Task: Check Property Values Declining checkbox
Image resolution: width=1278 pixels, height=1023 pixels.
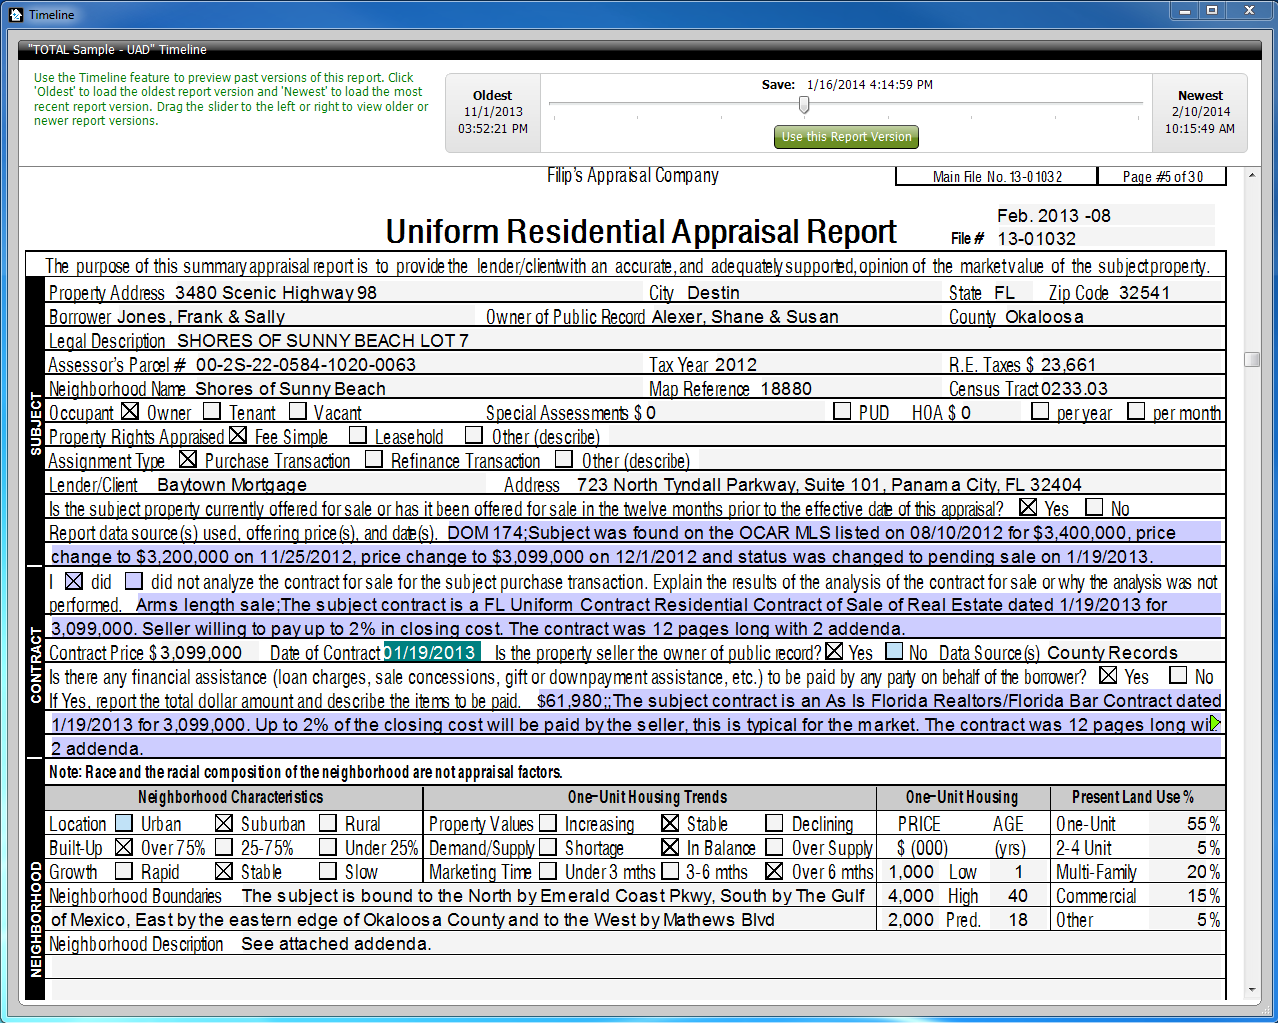Action: point(774,823)
